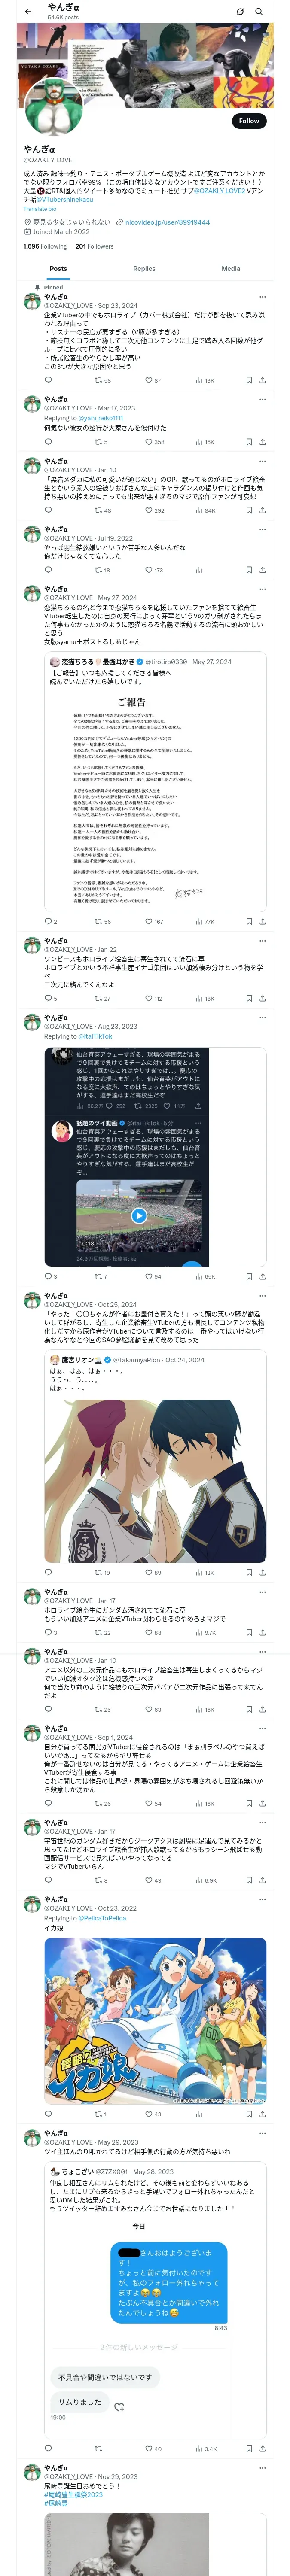290x2576 pixels.
Task: View the 201 Followers list
Action: point(94,246)
